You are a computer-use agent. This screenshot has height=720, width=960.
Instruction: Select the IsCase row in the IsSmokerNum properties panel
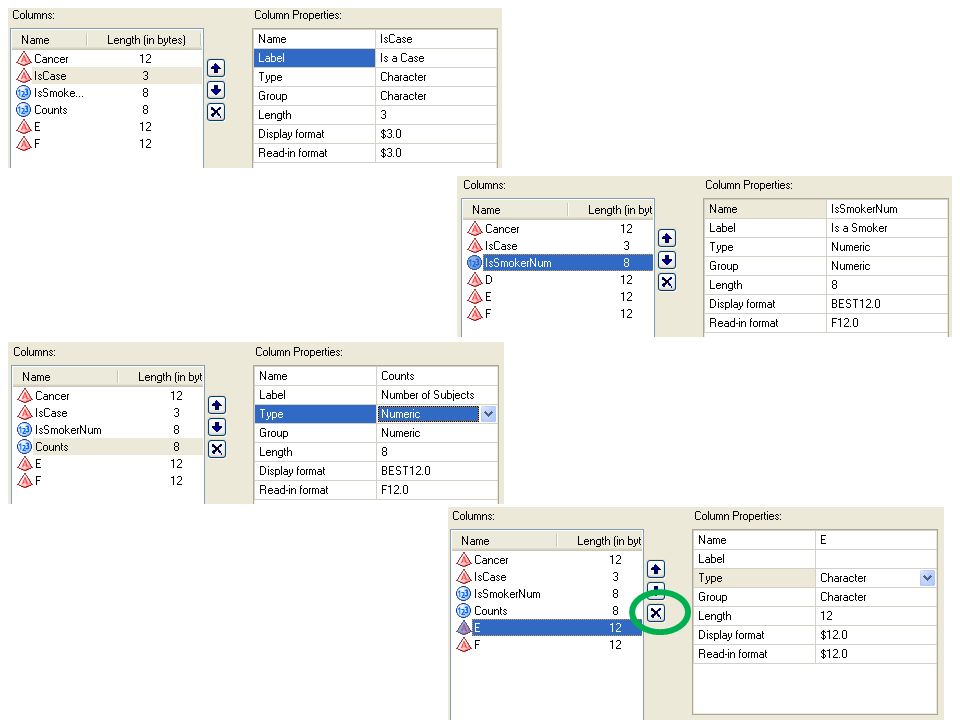(558, 246)
